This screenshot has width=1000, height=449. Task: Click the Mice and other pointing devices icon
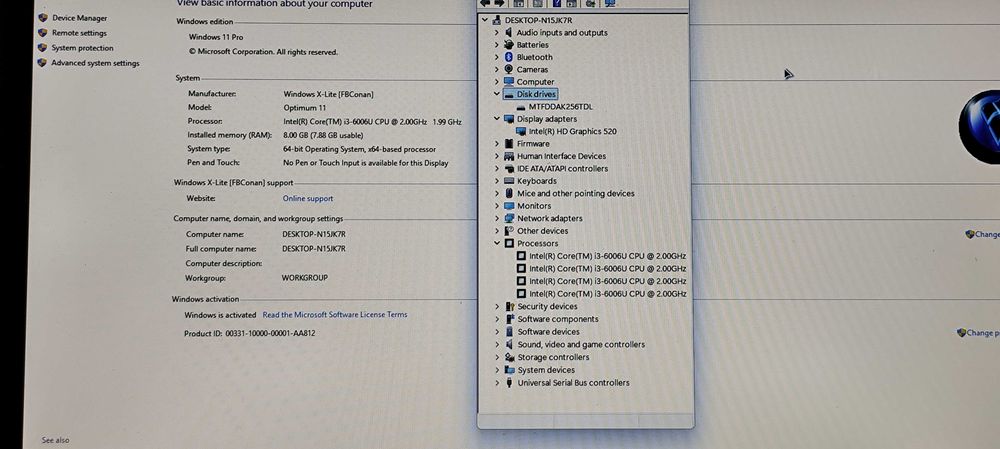[509, 193]
